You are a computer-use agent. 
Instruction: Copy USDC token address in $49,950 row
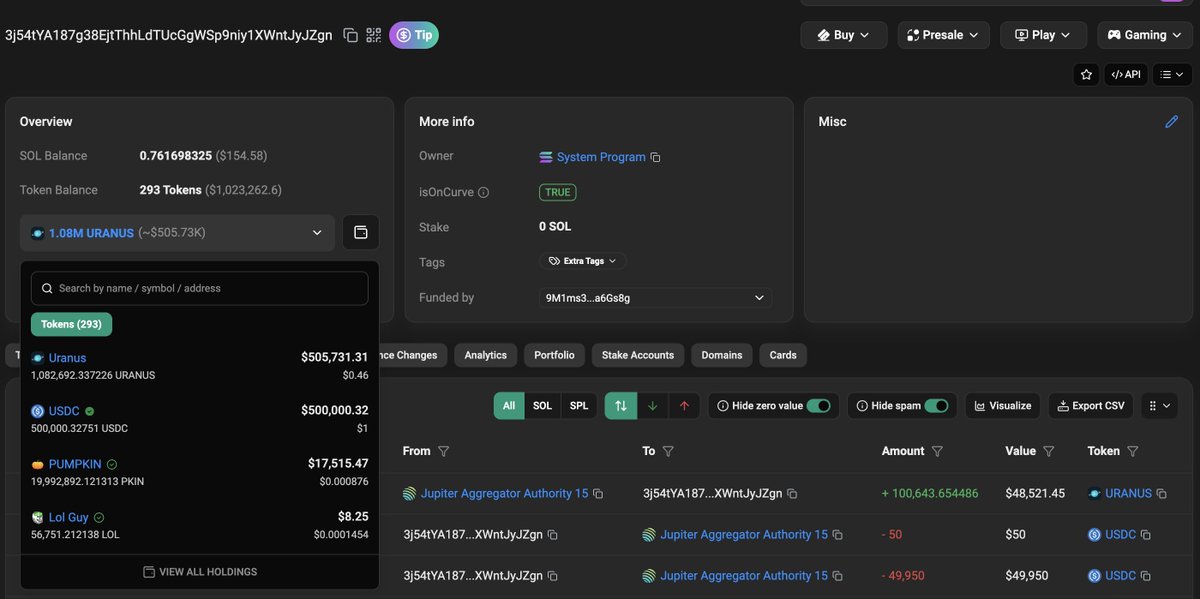click(x=1146, y=576)
